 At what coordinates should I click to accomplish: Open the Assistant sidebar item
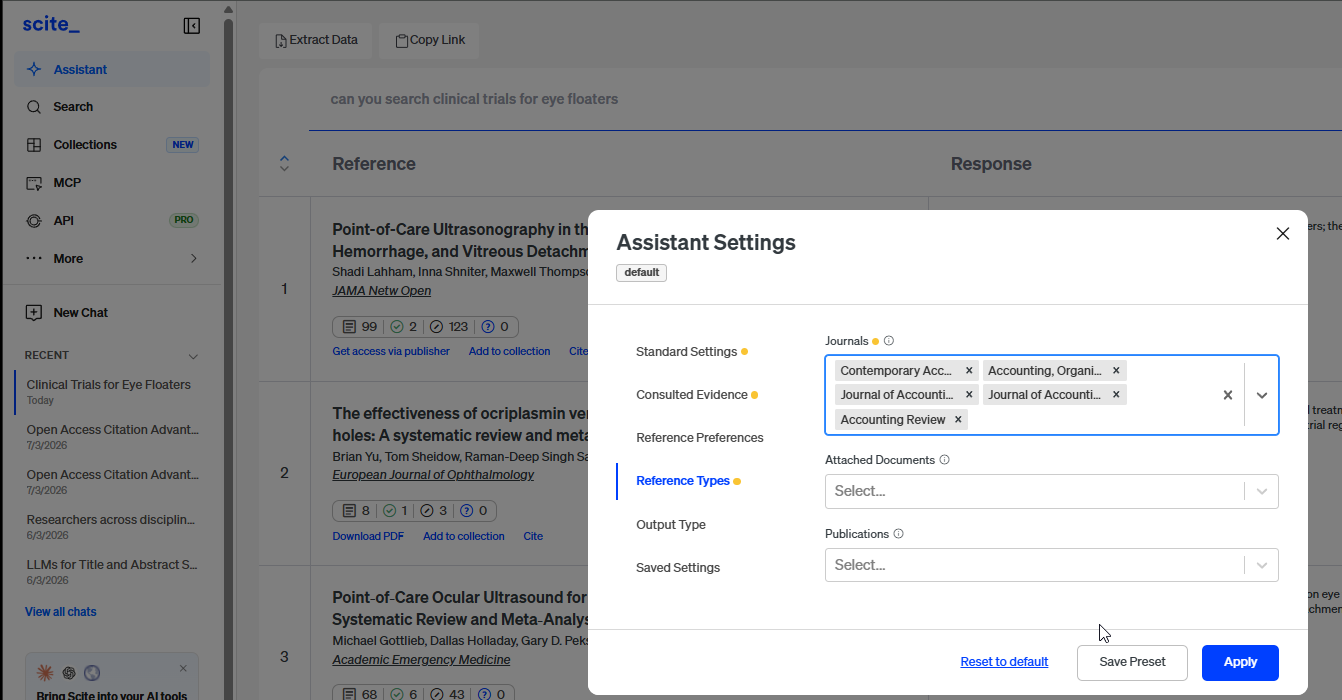[x=112, y=70]
